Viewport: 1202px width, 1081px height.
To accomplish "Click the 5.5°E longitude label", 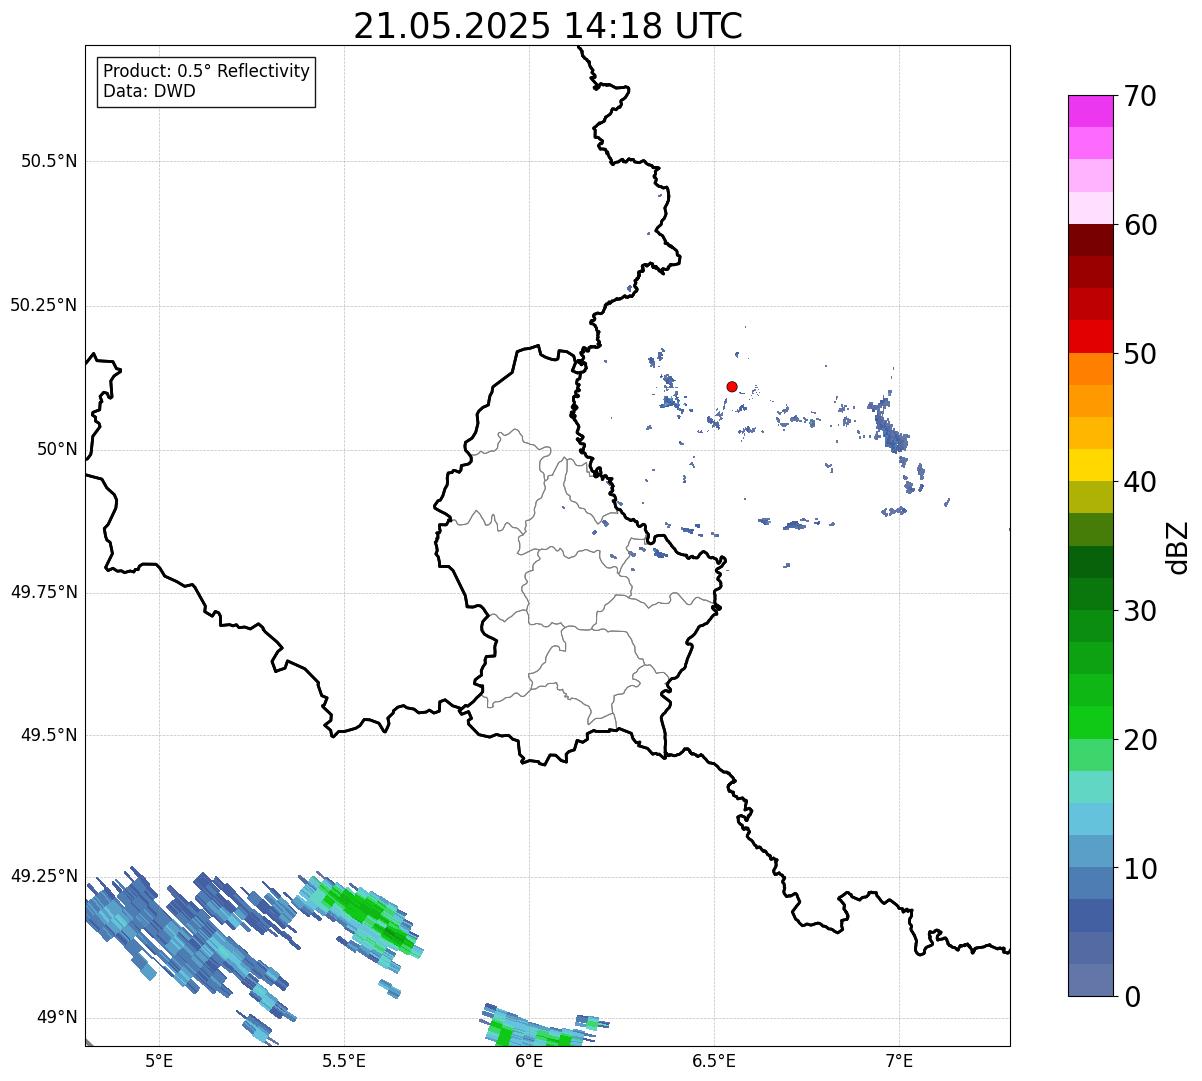I will point(344,1062).
